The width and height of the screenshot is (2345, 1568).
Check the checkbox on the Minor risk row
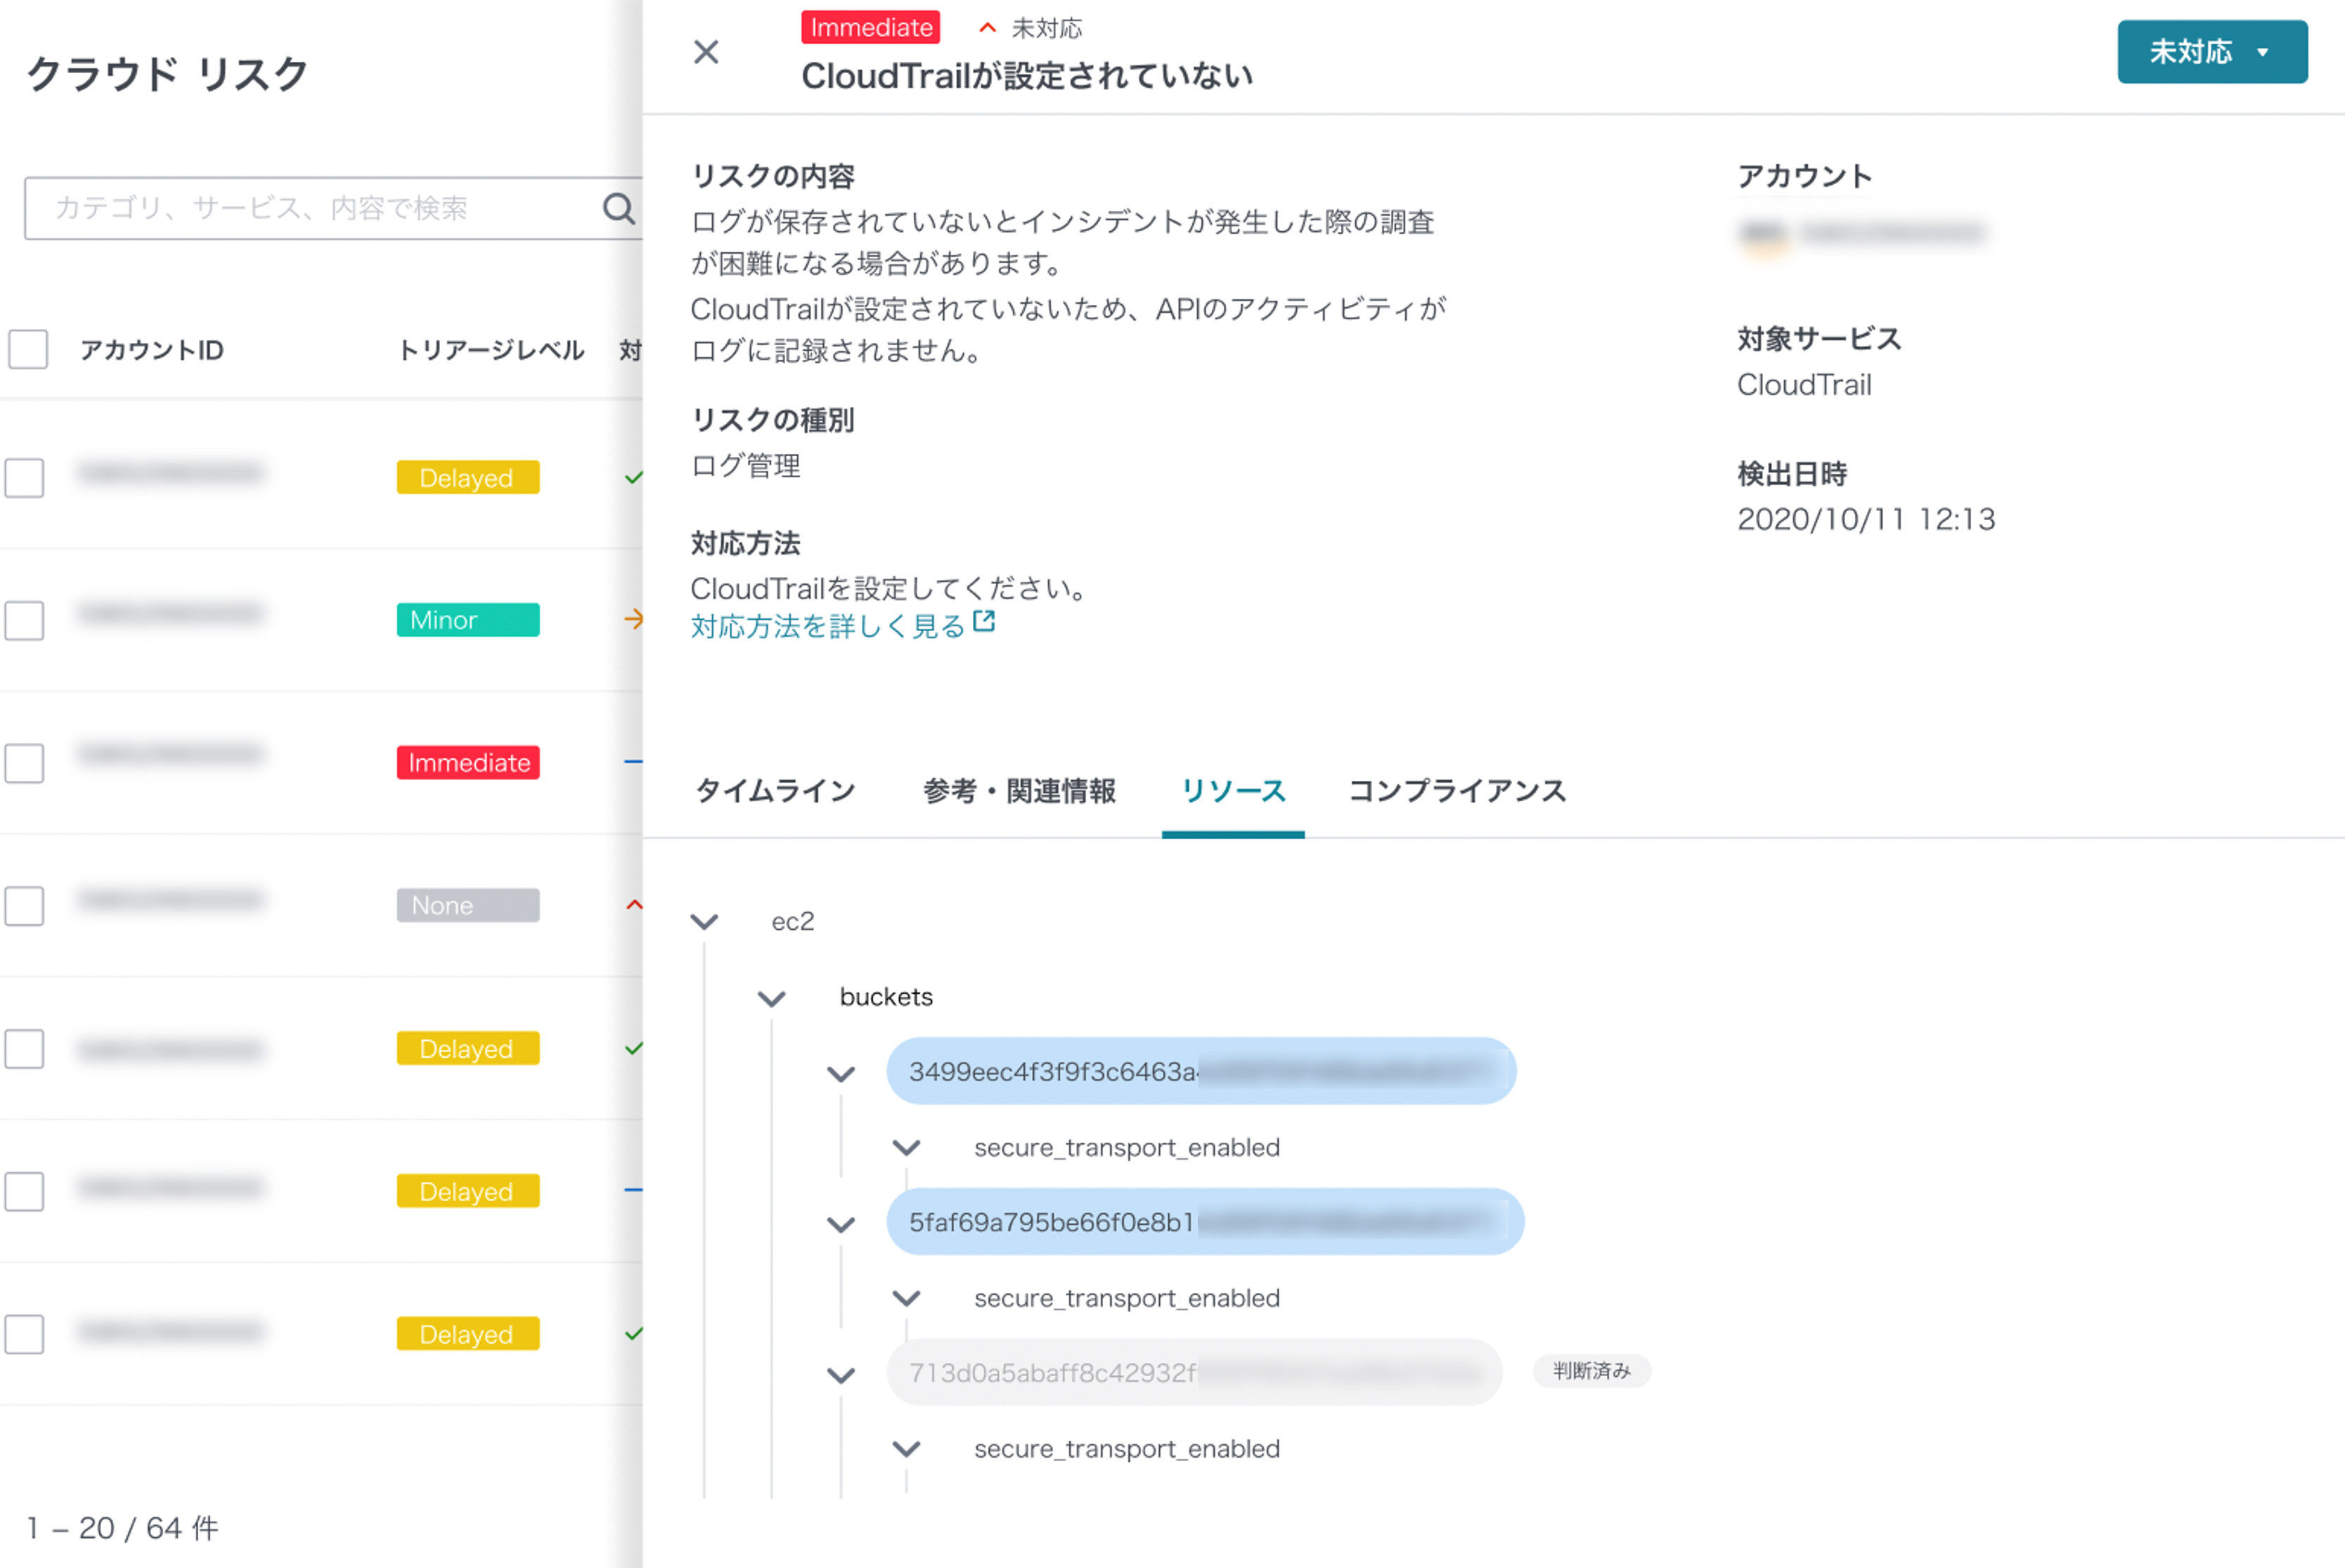coord(24,621)
